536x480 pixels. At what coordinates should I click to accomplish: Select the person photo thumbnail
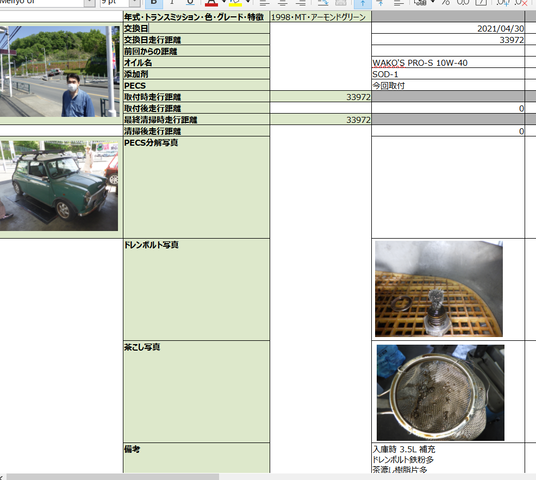click(59, 71)
